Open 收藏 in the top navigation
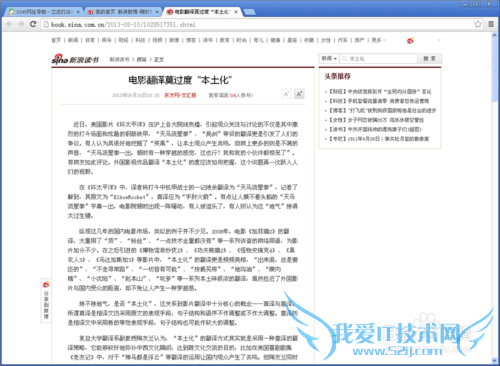The image size is (500, 366). [x=309, y=40]
